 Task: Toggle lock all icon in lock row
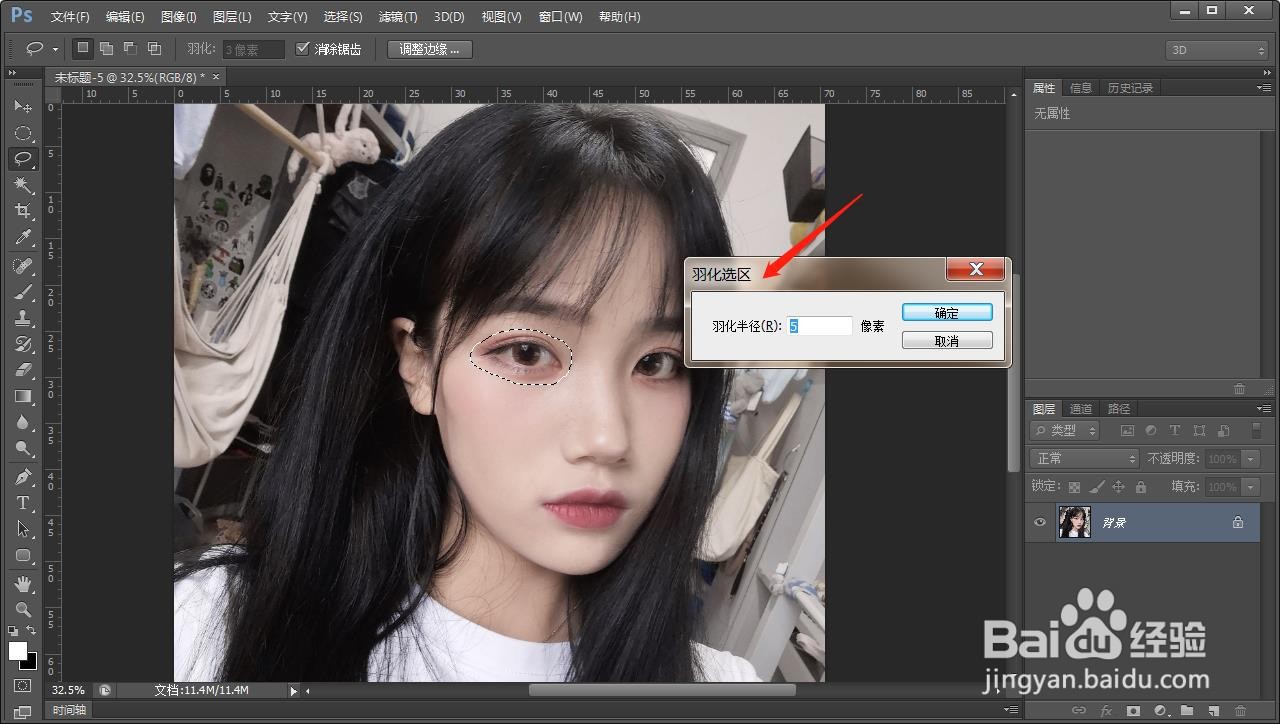(x=1139, y=487)
